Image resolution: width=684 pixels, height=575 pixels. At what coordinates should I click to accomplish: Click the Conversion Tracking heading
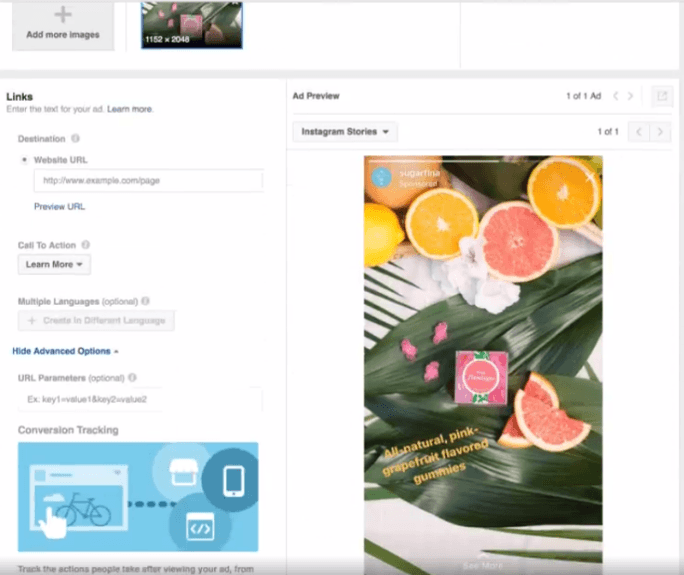[x=68, y=430]
